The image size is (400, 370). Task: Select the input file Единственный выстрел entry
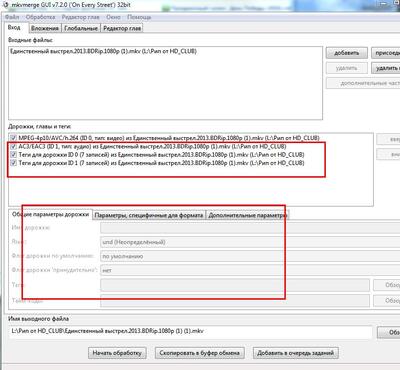[x=103, y=51]
